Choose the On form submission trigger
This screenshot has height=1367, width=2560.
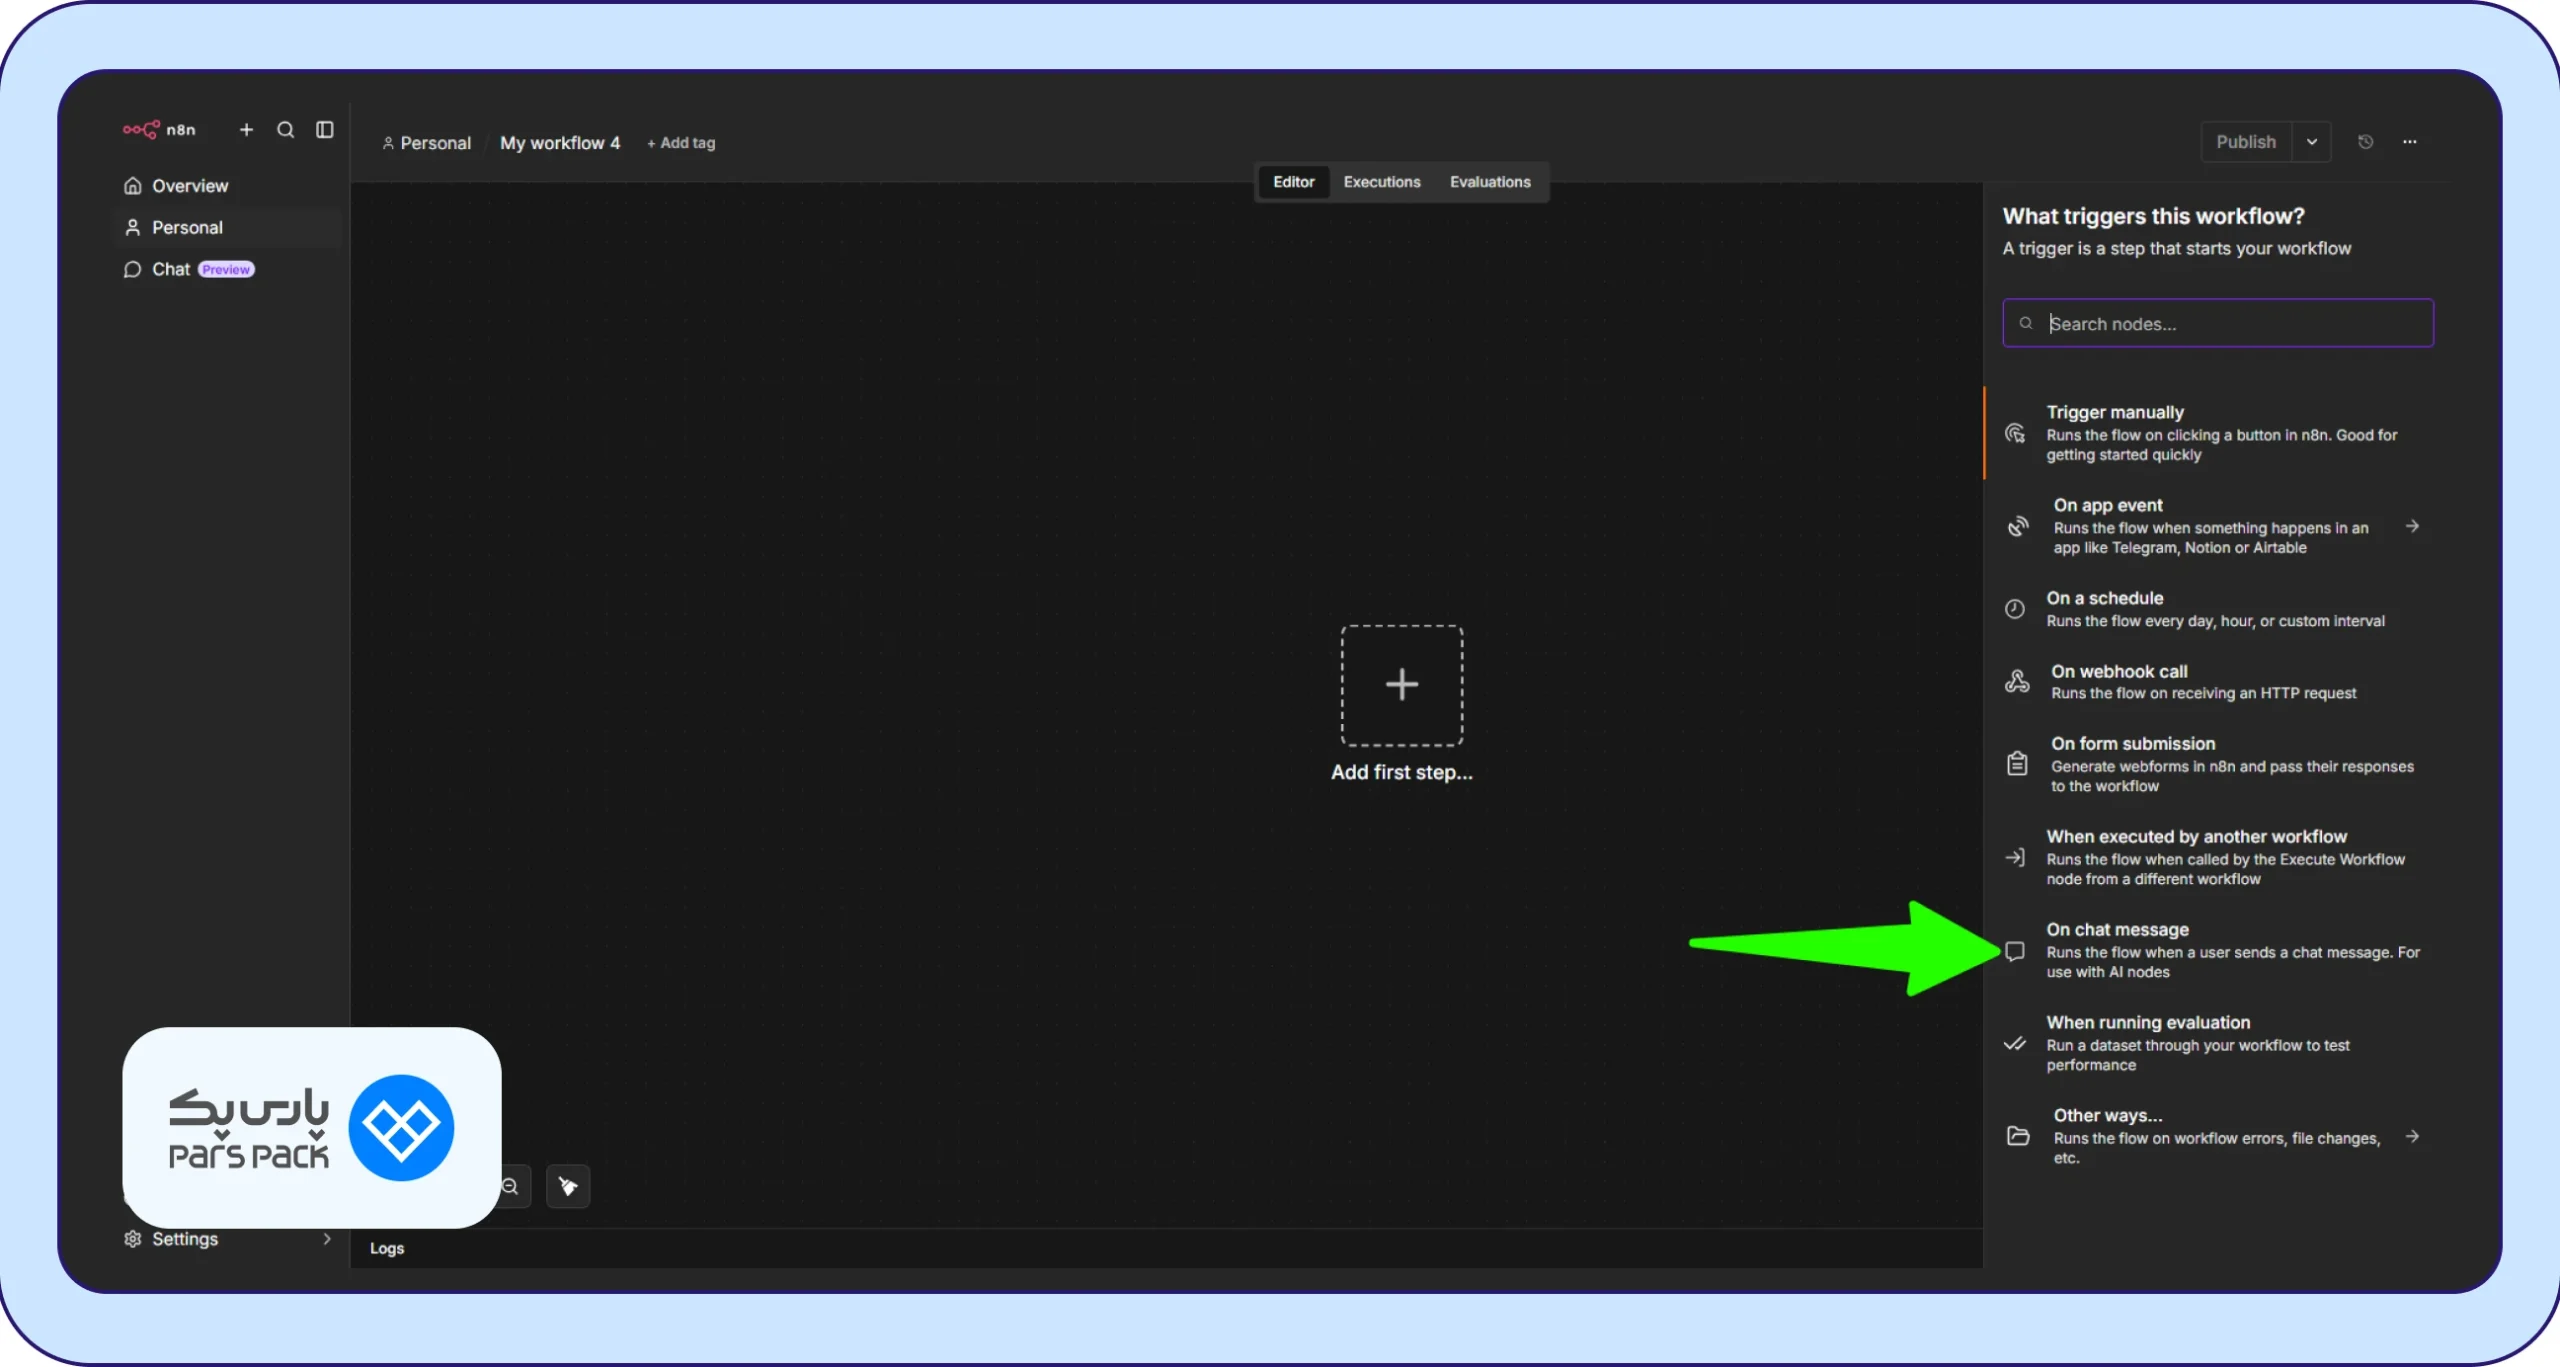pos(2211,764)
